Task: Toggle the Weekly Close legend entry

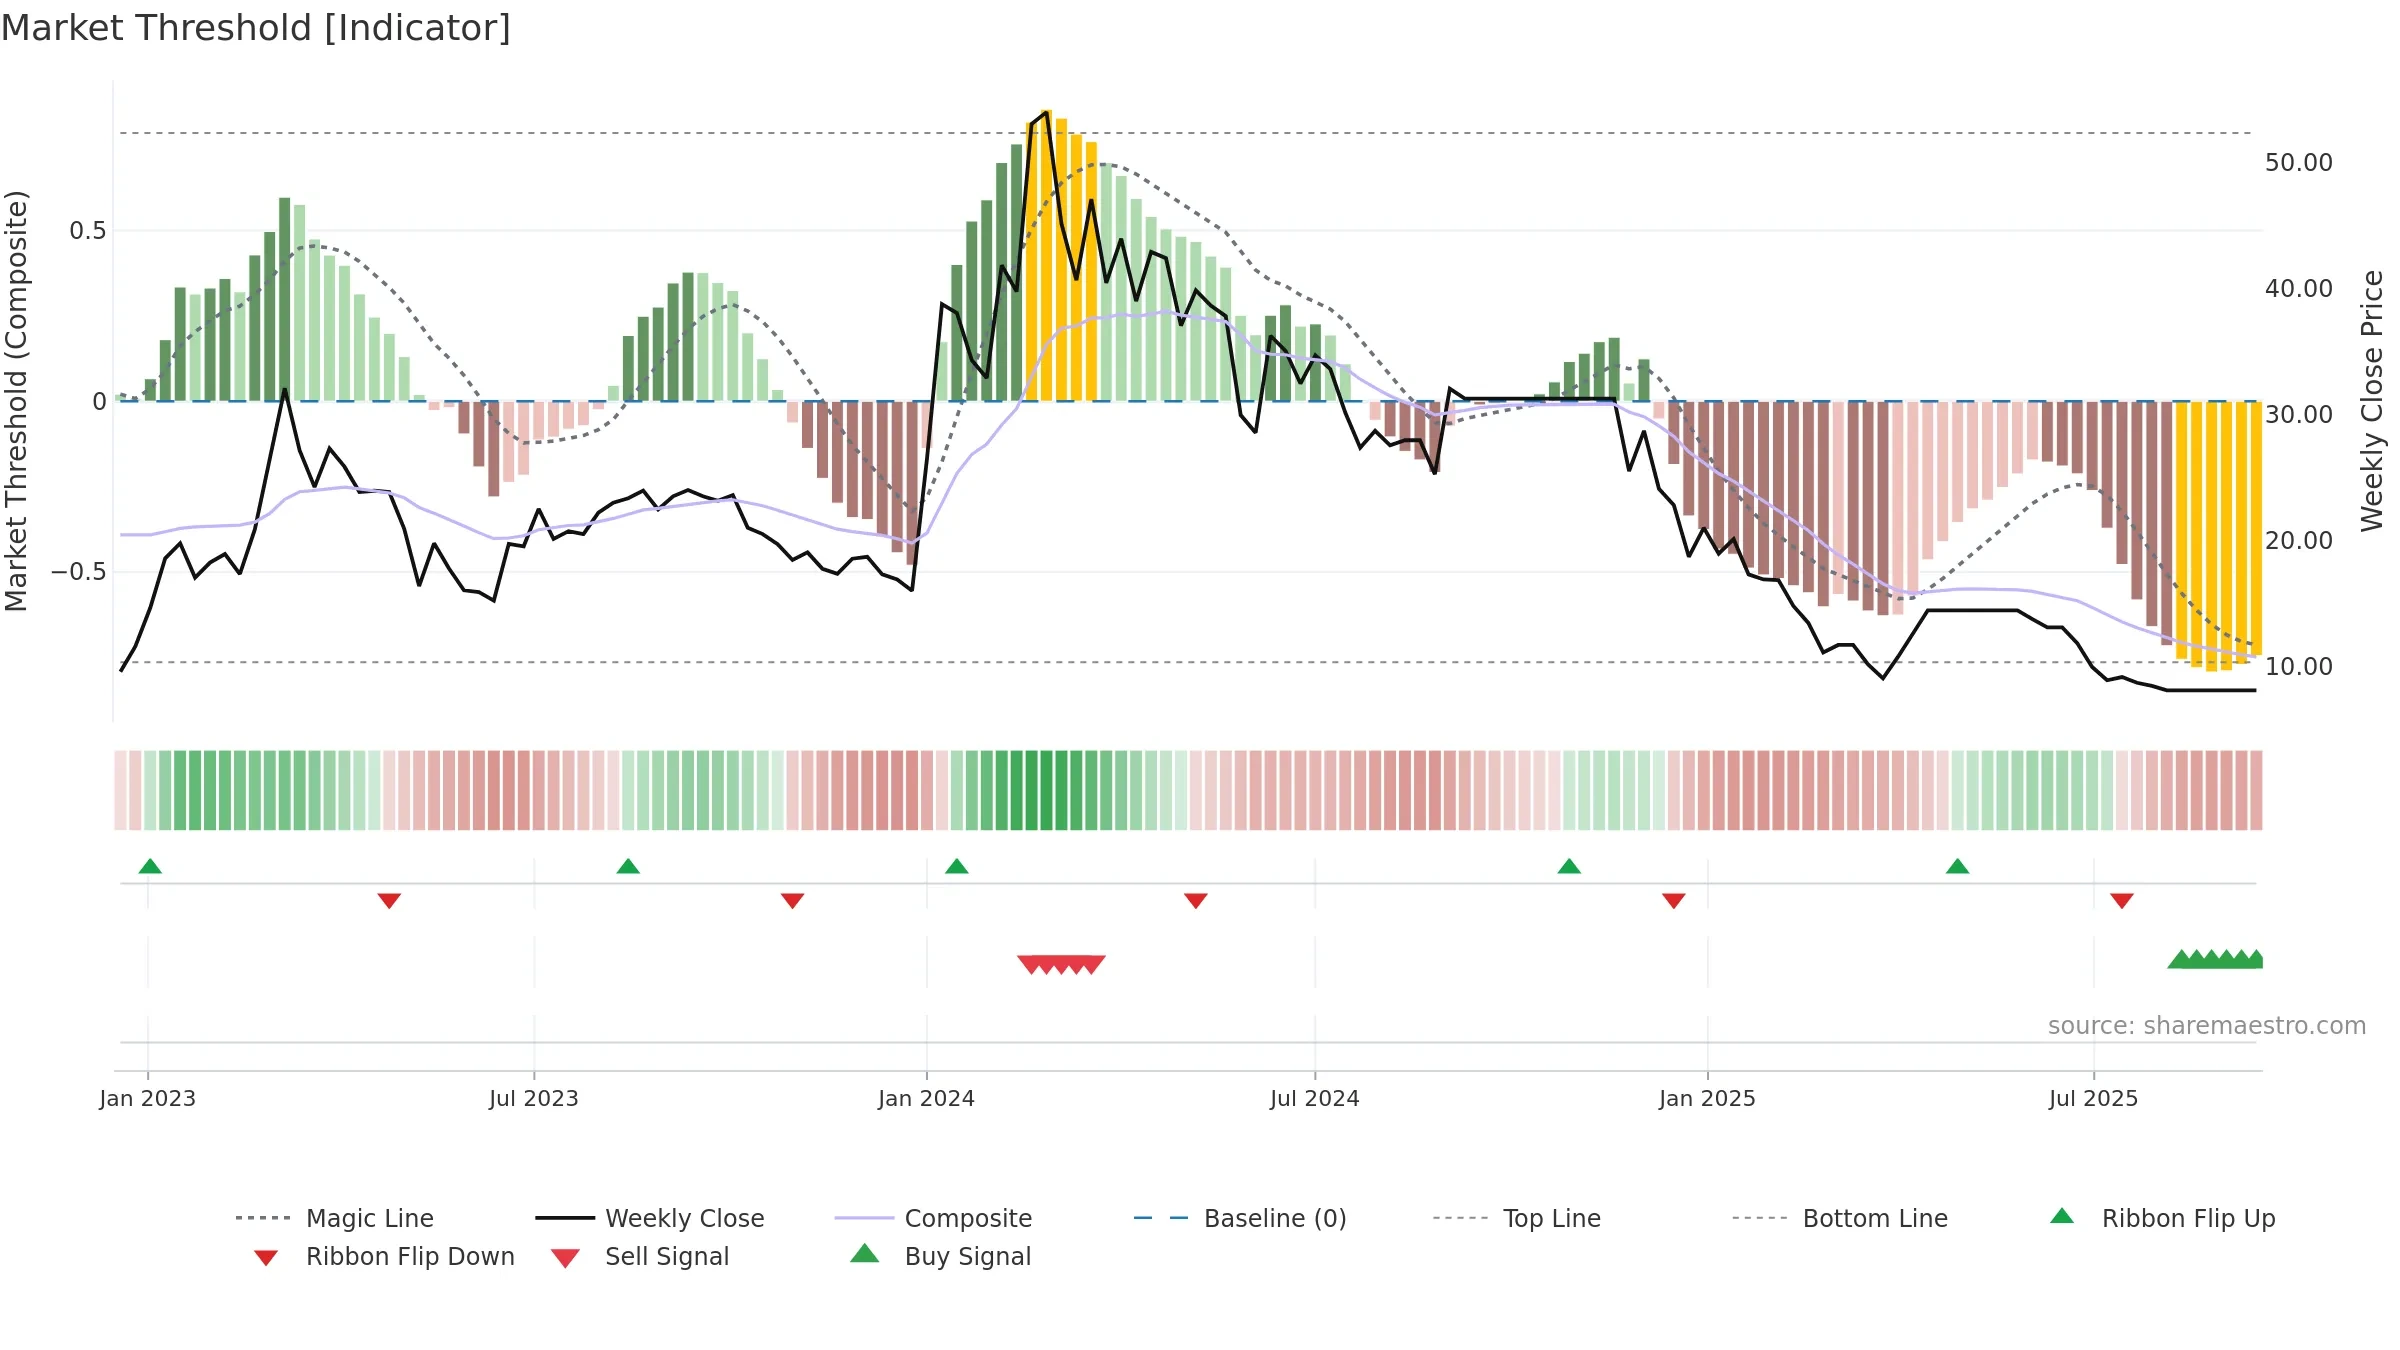Action: click(649, 1218)
